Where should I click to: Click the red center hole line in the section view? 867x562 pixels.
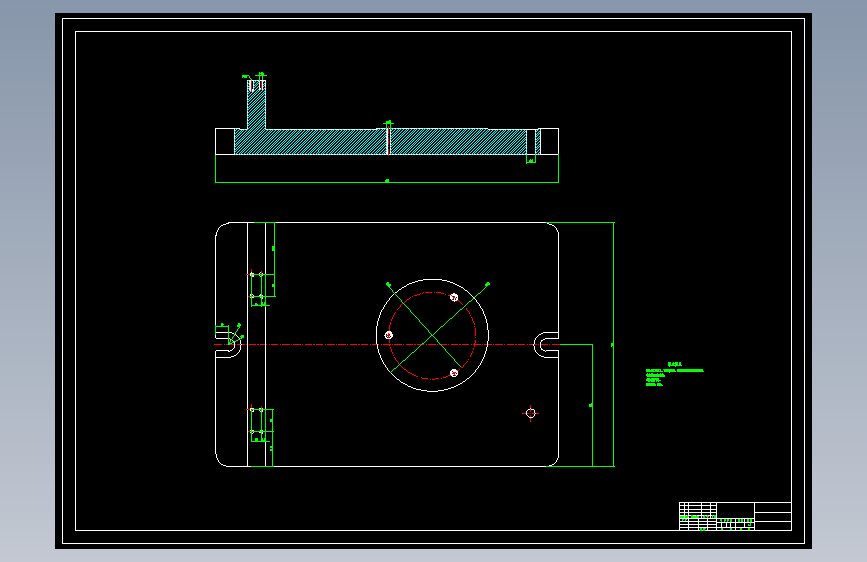(388, 140)
